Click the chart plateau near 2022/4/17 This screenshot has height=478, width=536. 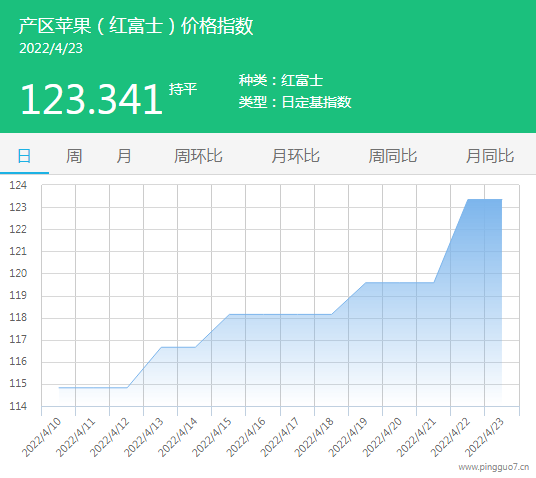tap(280, 314)
